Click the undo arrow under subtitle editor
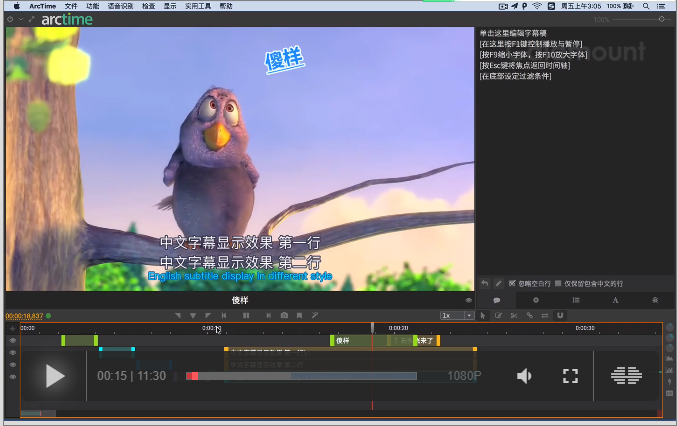Screen dimensions: 678x426 click(x=485, y=284)
